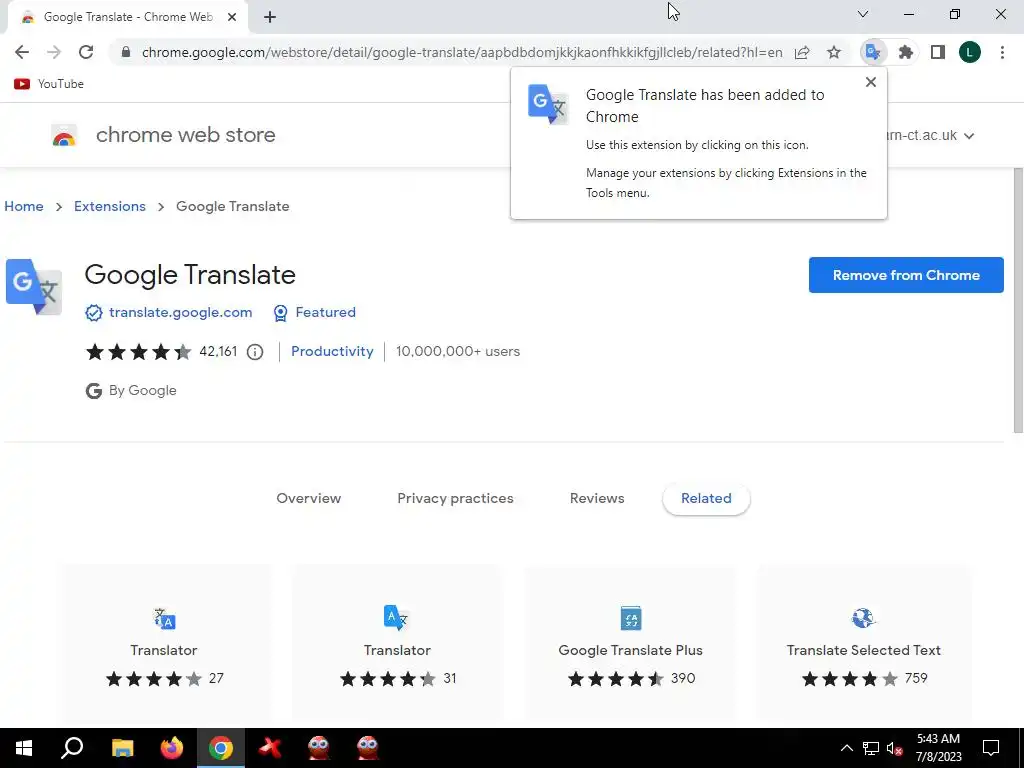The height and width of the screenshot is (768, 1024).
Task: Click the rating info icon beside 42,161
Action: [255, 352]
